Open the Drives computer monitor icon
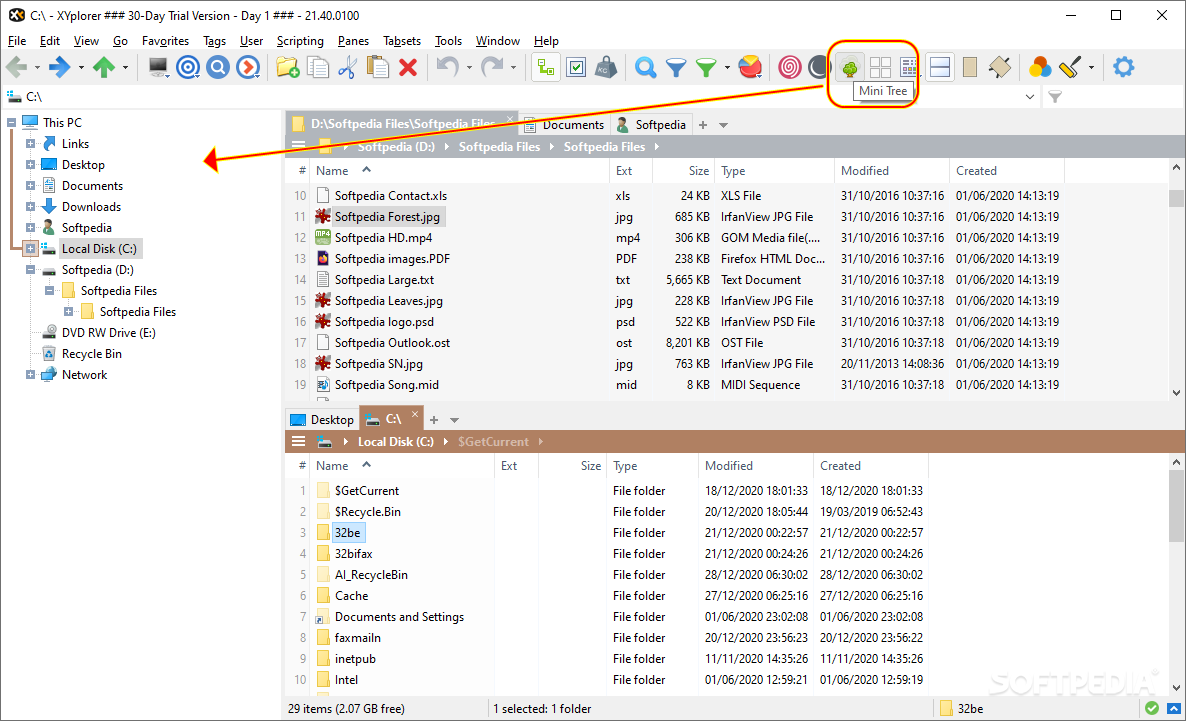Image resolution: width=1186 pixels, height=721 pixels. pos(158,67)
